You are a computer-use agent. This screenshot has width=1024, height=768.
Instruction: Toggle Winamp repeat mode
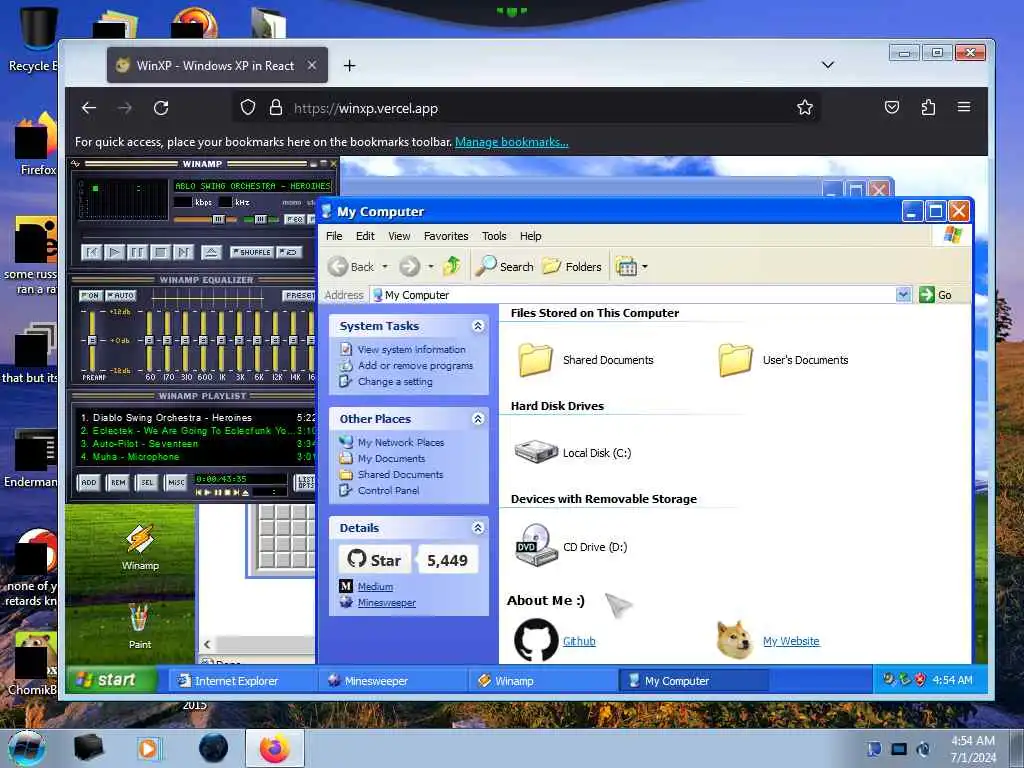[289, 251]
